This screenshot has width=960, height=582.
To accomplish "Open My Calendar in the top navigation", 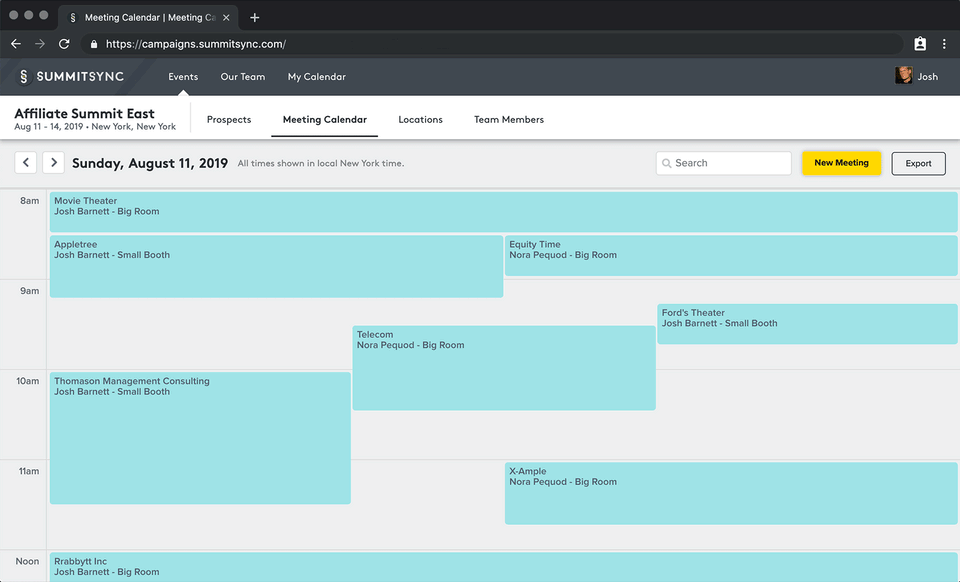I will click(x=317, y=76).
